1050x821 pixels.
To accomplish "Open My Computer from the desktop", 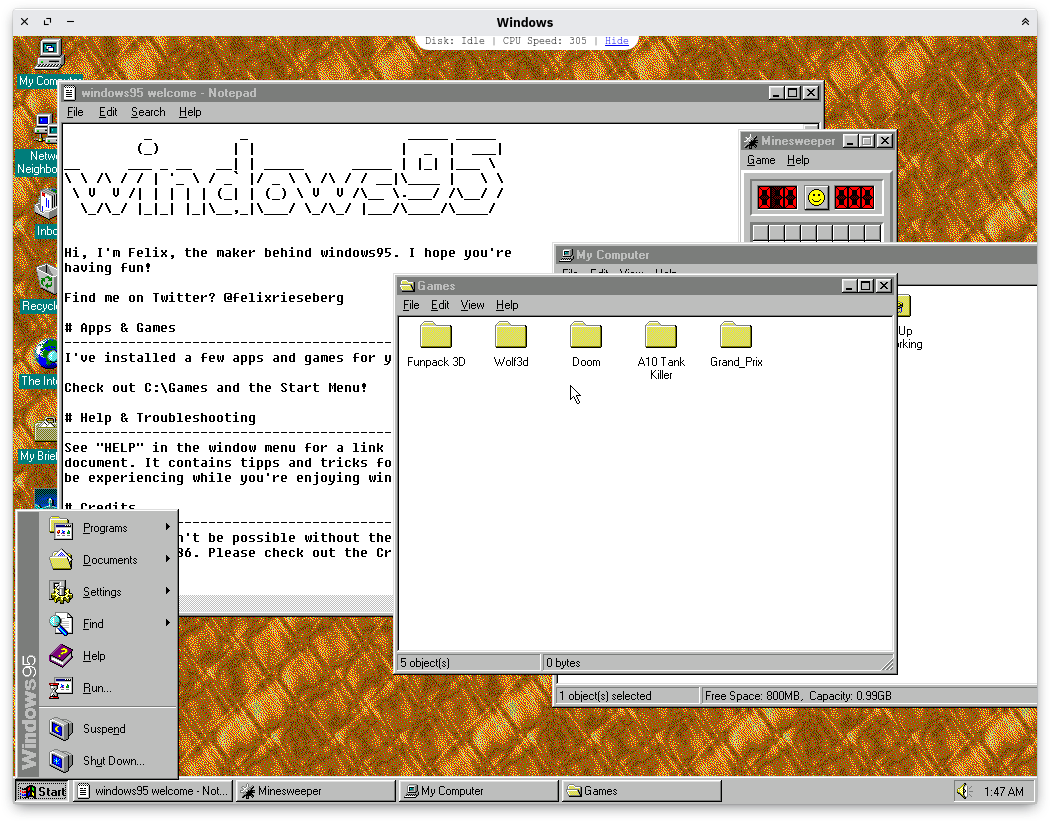I will click(x=48, y=55).
